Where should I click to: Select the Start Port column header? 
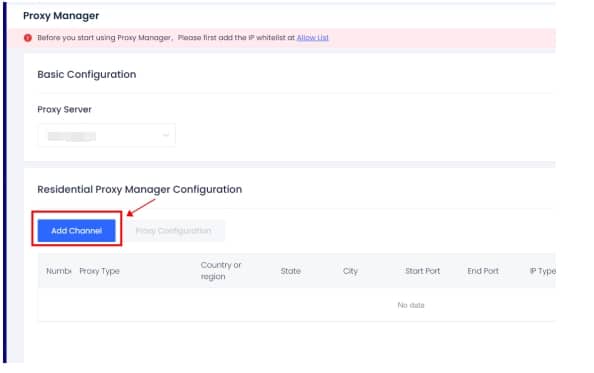pyautogui.click(x=422, y=271)
